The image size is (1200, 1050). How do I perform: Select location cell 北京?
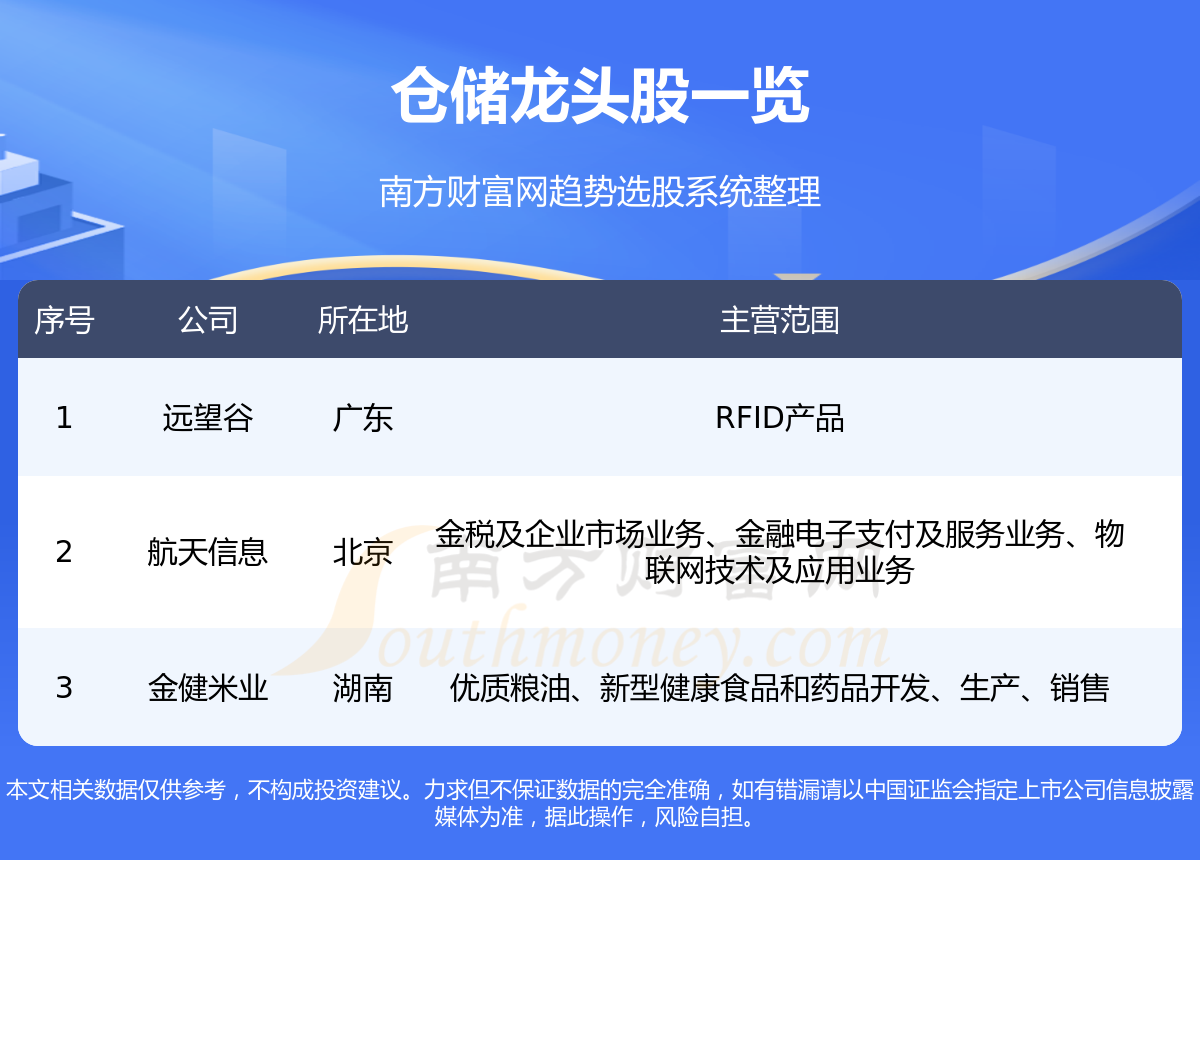(x=363, y=552)
